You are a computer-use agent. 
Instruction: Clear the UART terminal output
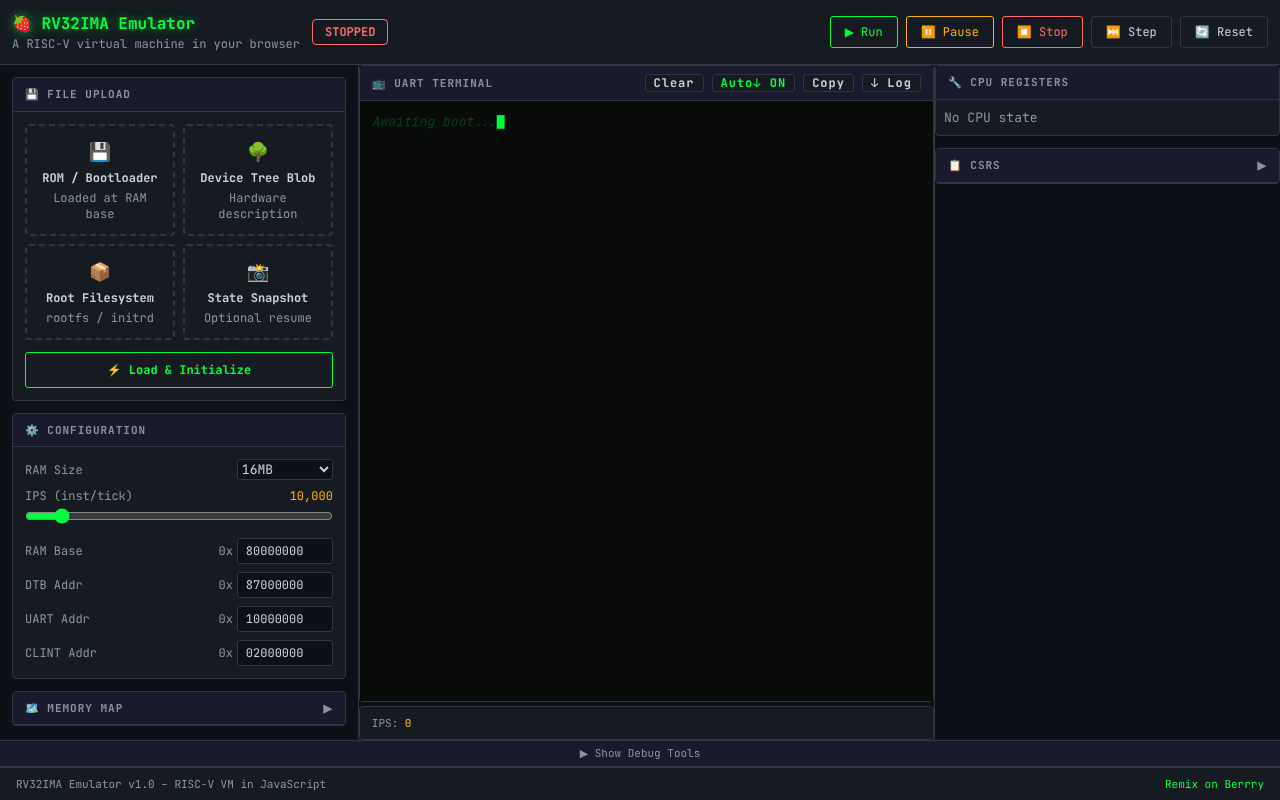click(x=674, y=83)
